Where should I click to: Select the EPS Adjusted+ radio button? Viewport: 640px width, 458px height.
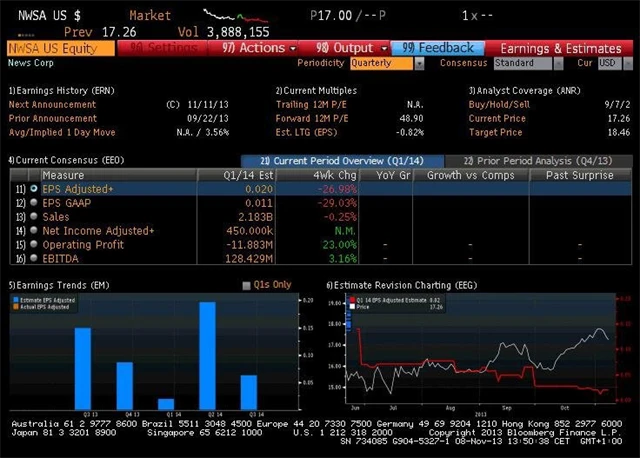[34, 189]
